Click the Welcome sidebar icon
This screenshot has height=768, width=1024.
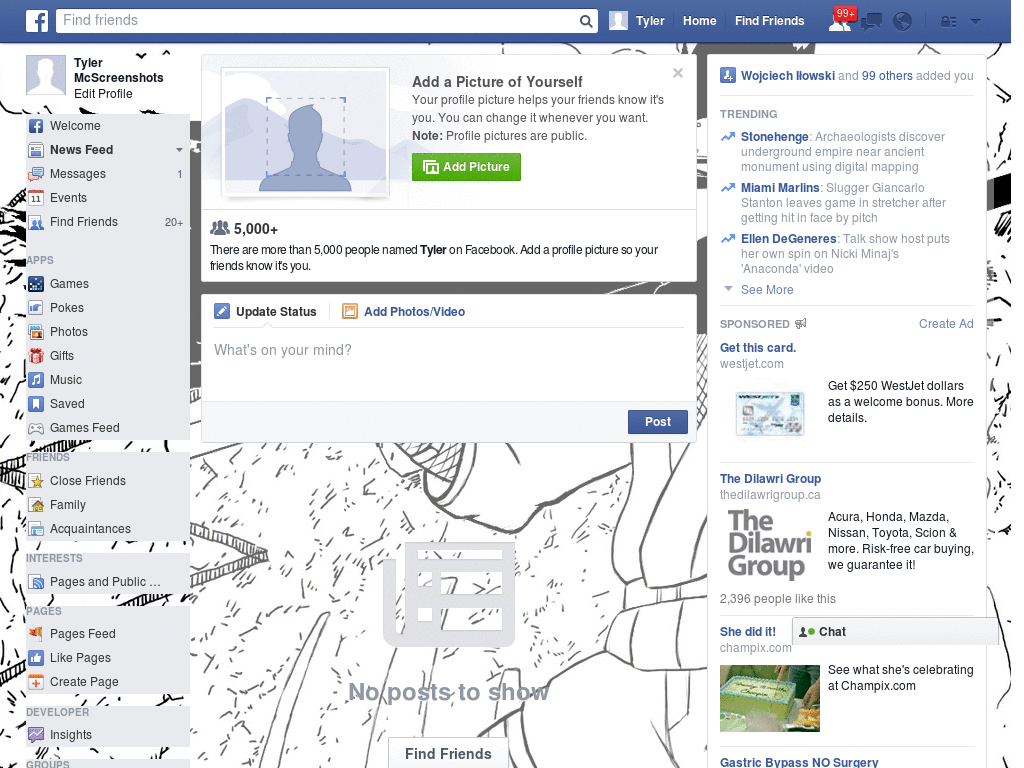(36, 126)
